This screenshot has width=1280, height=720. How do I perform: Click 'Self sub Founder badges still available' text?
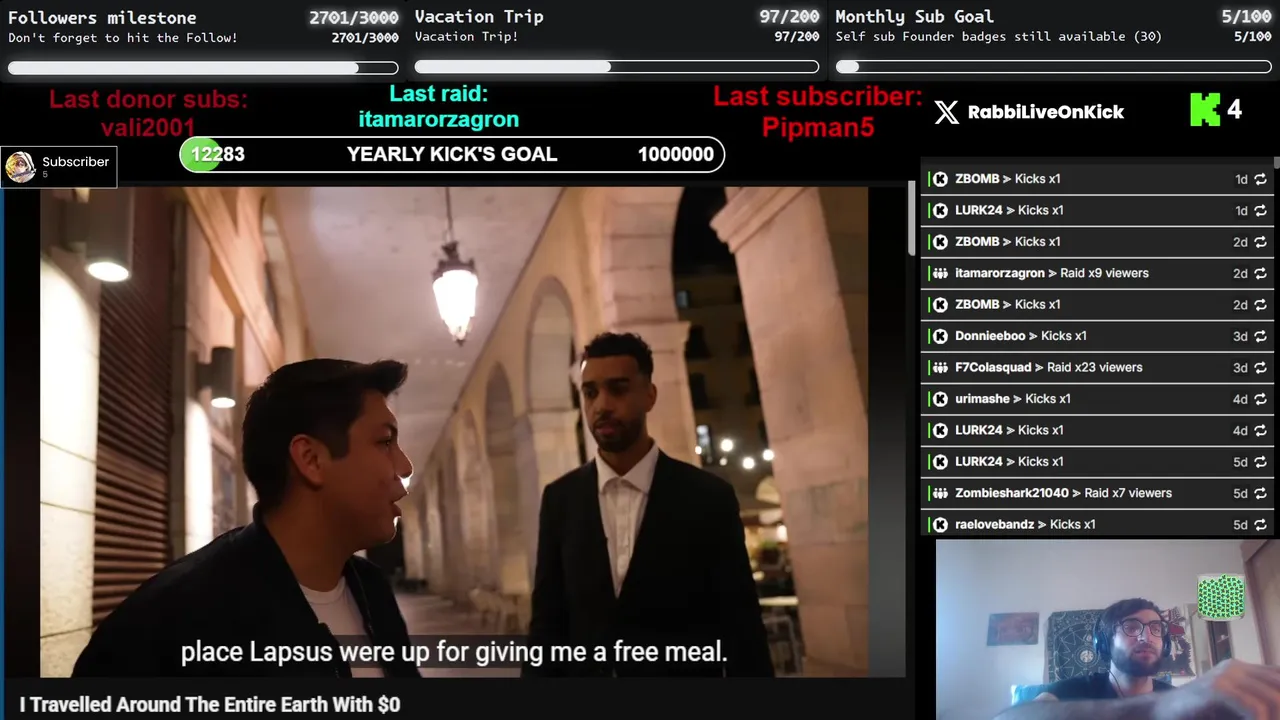999,37
